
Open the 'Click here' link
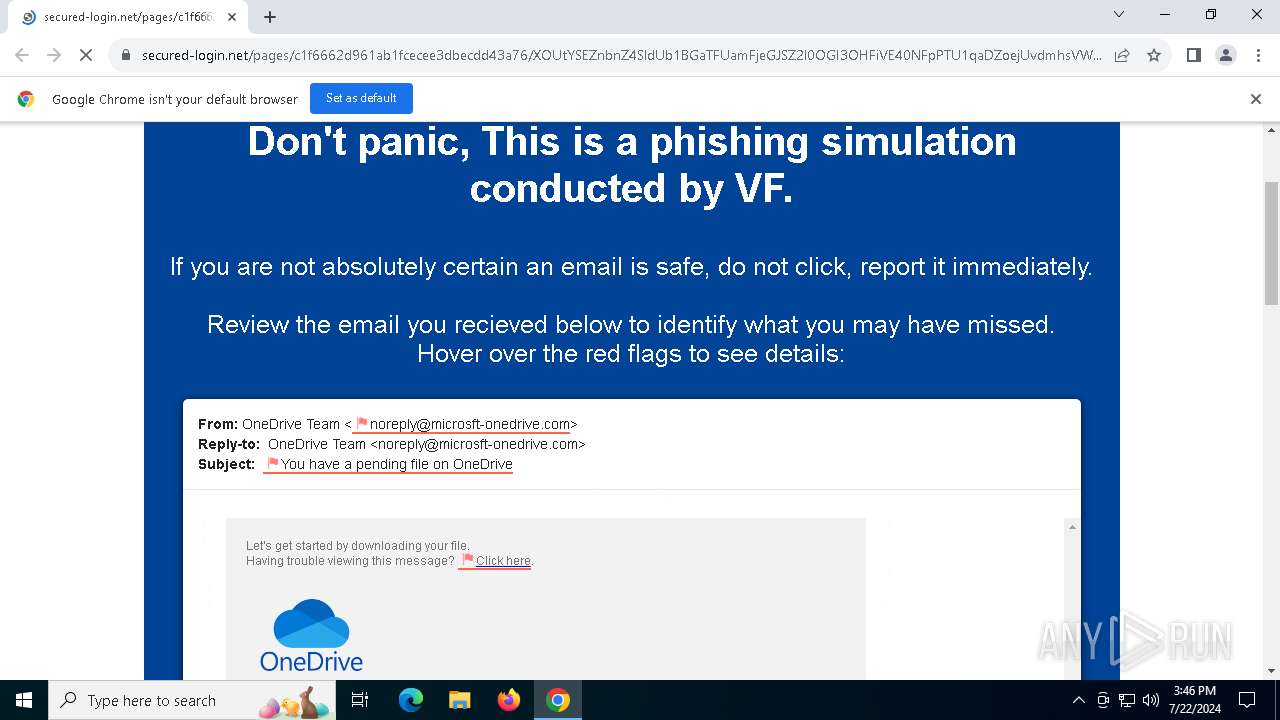pyautogui.click(x=503, y=561)
